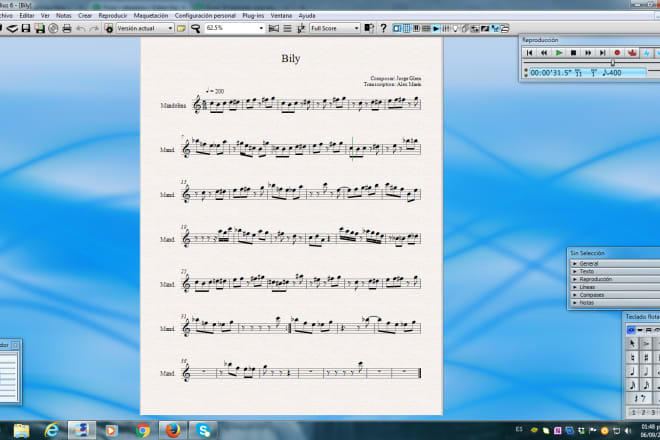Image resolution: width=660 pixels, height=440 pixels.
Task: Select the accent key on Keypad
Action: pyautogui.click(x=646, y=344)
